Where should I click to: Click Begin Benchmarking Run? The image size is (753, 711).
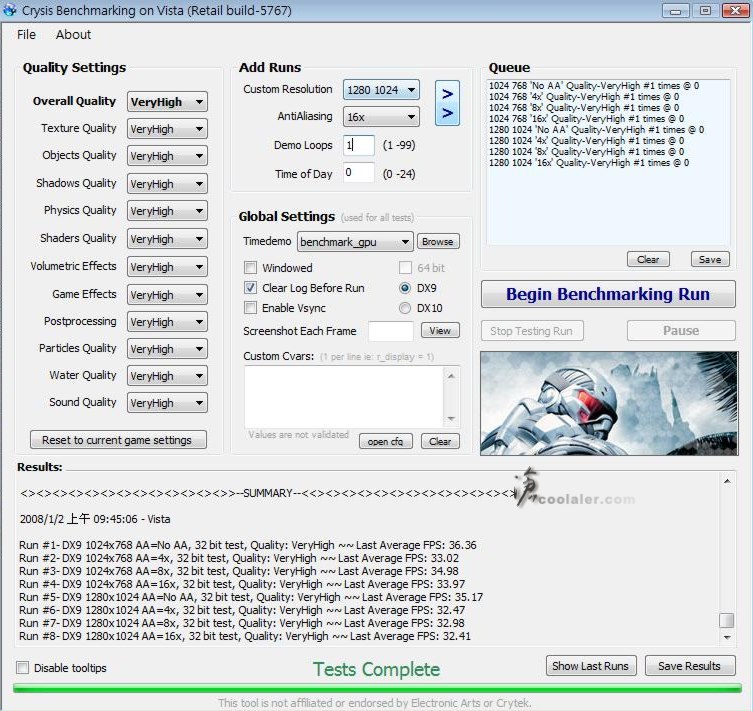point(608,294)
